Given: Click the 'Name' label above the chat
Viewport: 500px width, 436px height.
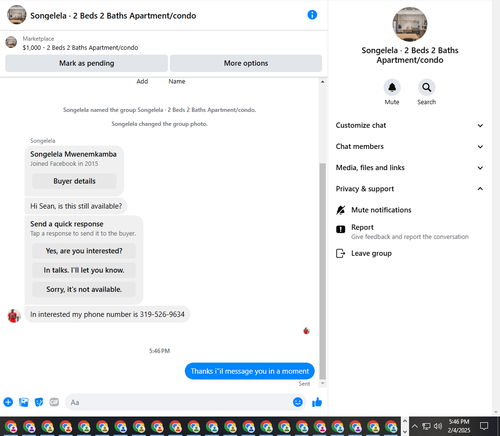Looking at the screenshot, I should point(177,81).
